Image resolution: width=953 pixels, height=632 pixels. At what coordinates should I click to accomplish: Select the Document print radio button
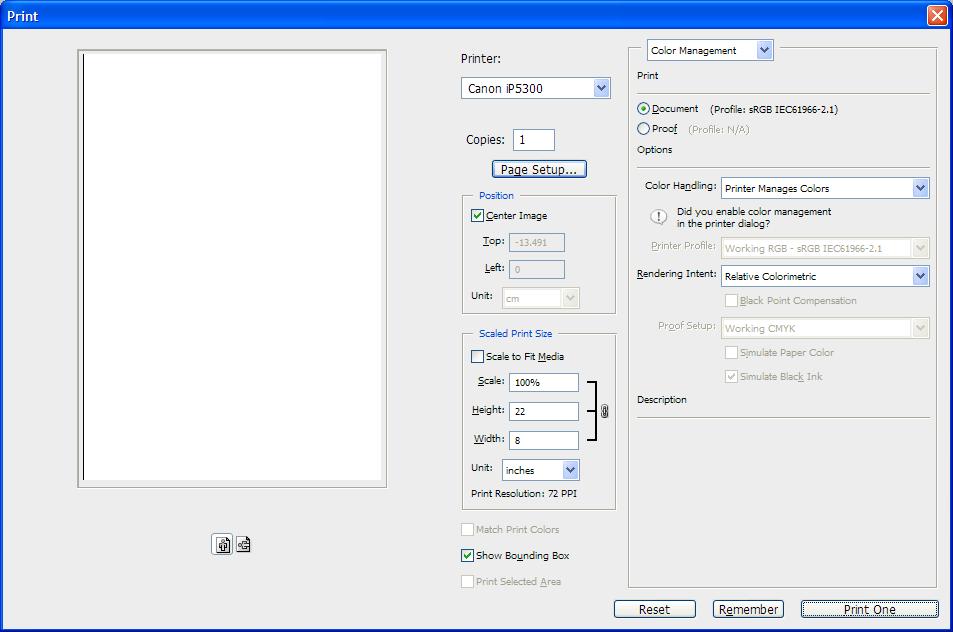click(643, 109)
